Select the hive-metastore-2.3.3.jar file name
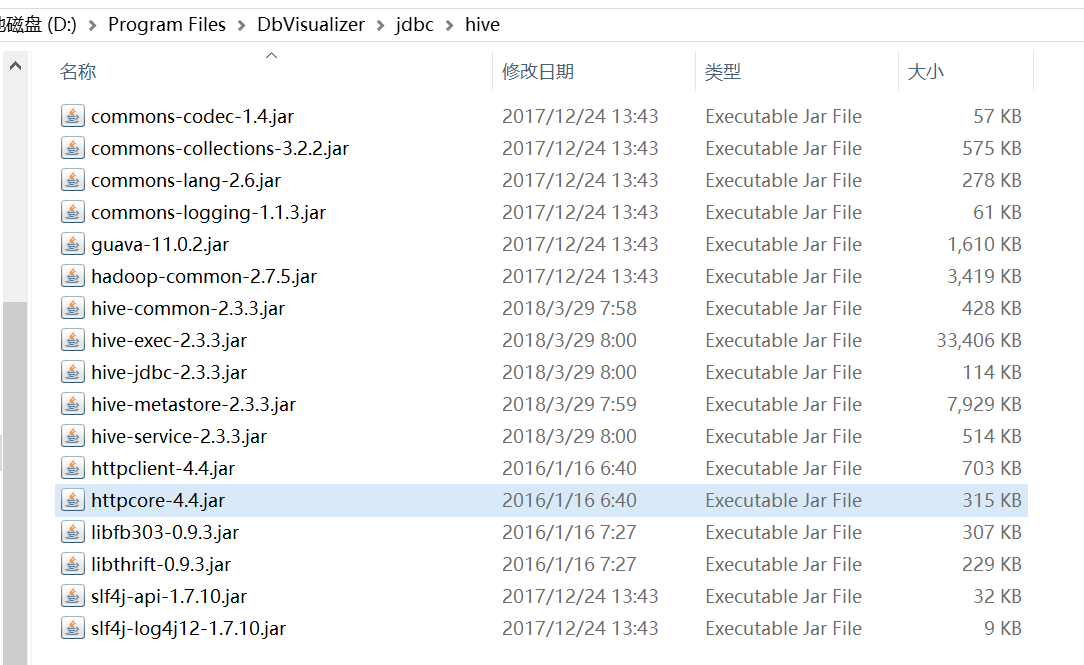 (194, 404)
